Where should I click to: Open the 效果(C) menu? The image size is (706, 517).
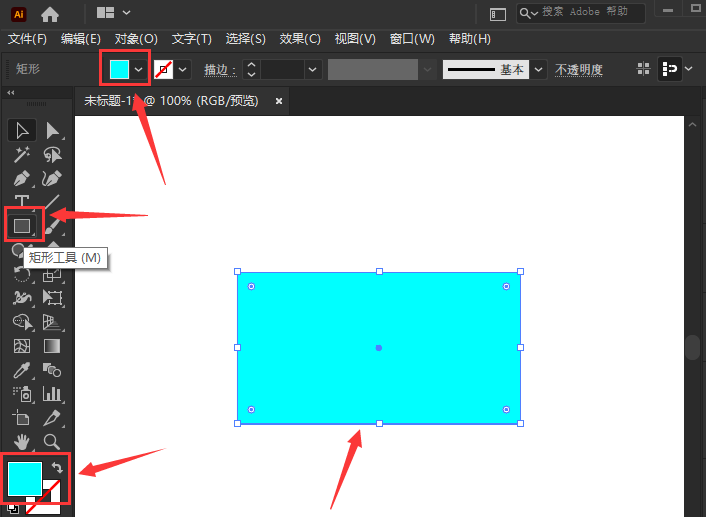click(300, 39)
